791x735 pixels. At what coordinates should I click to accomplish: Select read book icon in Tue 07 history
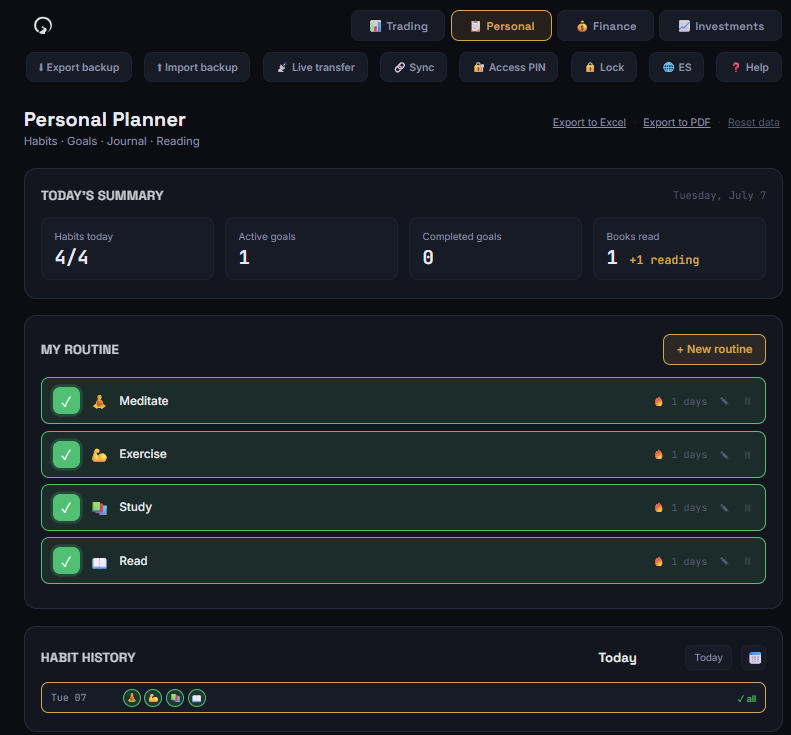[197, 698]
